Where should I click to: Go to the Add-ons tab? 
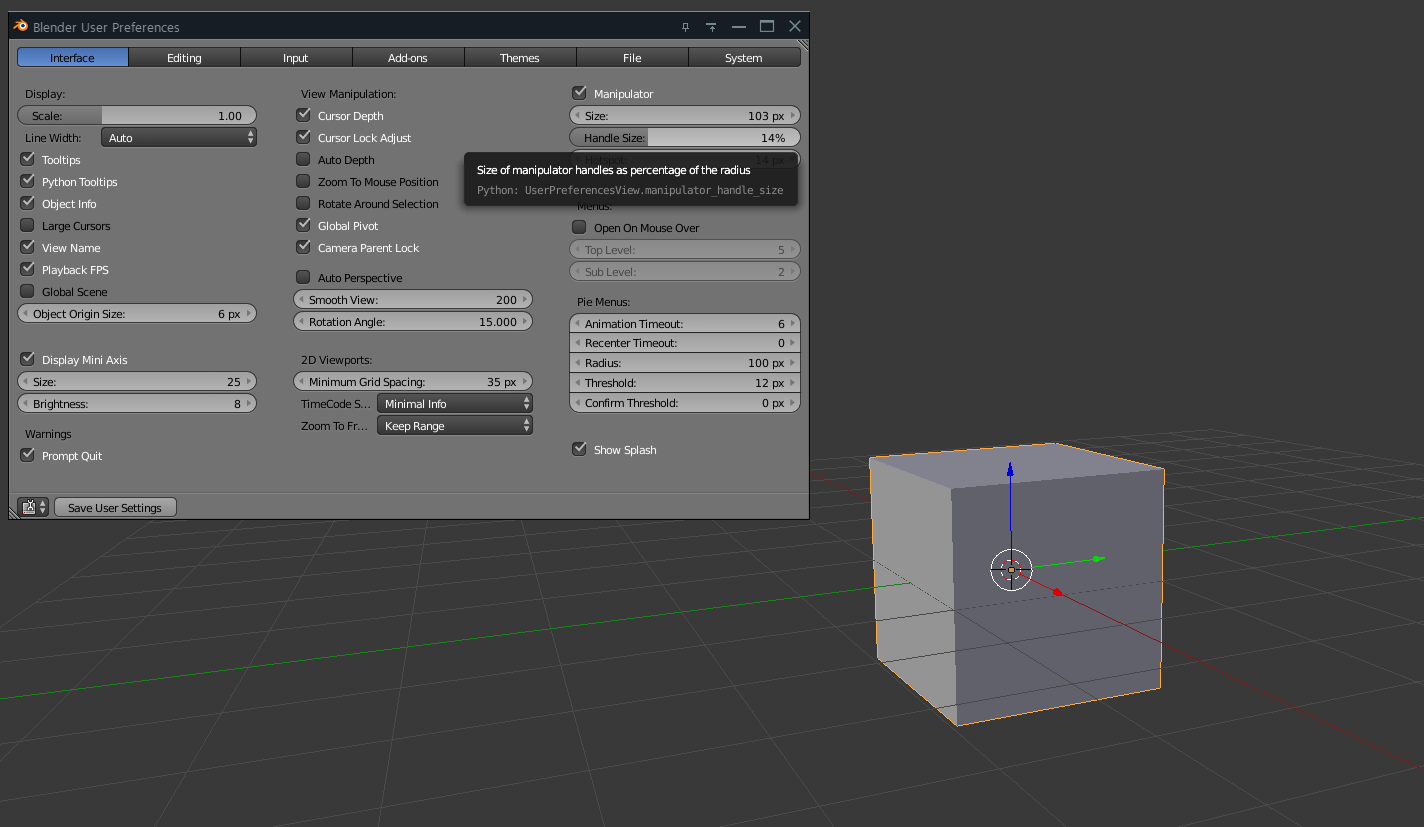408,58
